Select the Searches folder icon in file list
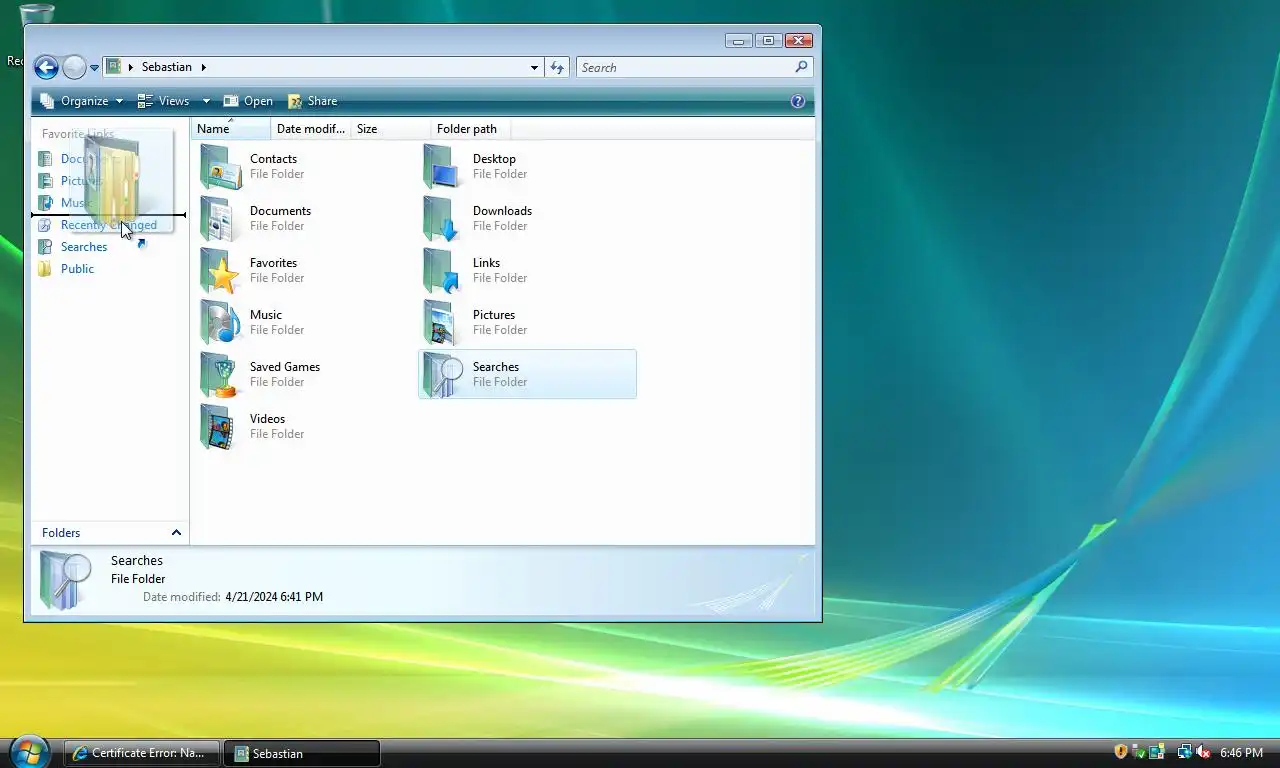 (444, 374)
